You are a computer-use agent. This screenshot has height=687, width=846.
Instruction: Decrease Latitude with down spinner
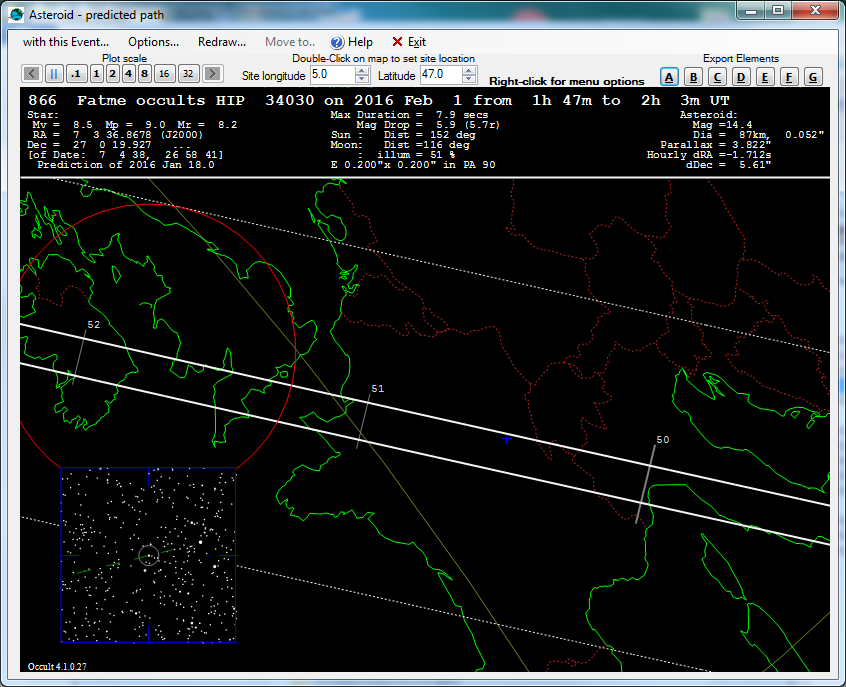tap(470, 79)
